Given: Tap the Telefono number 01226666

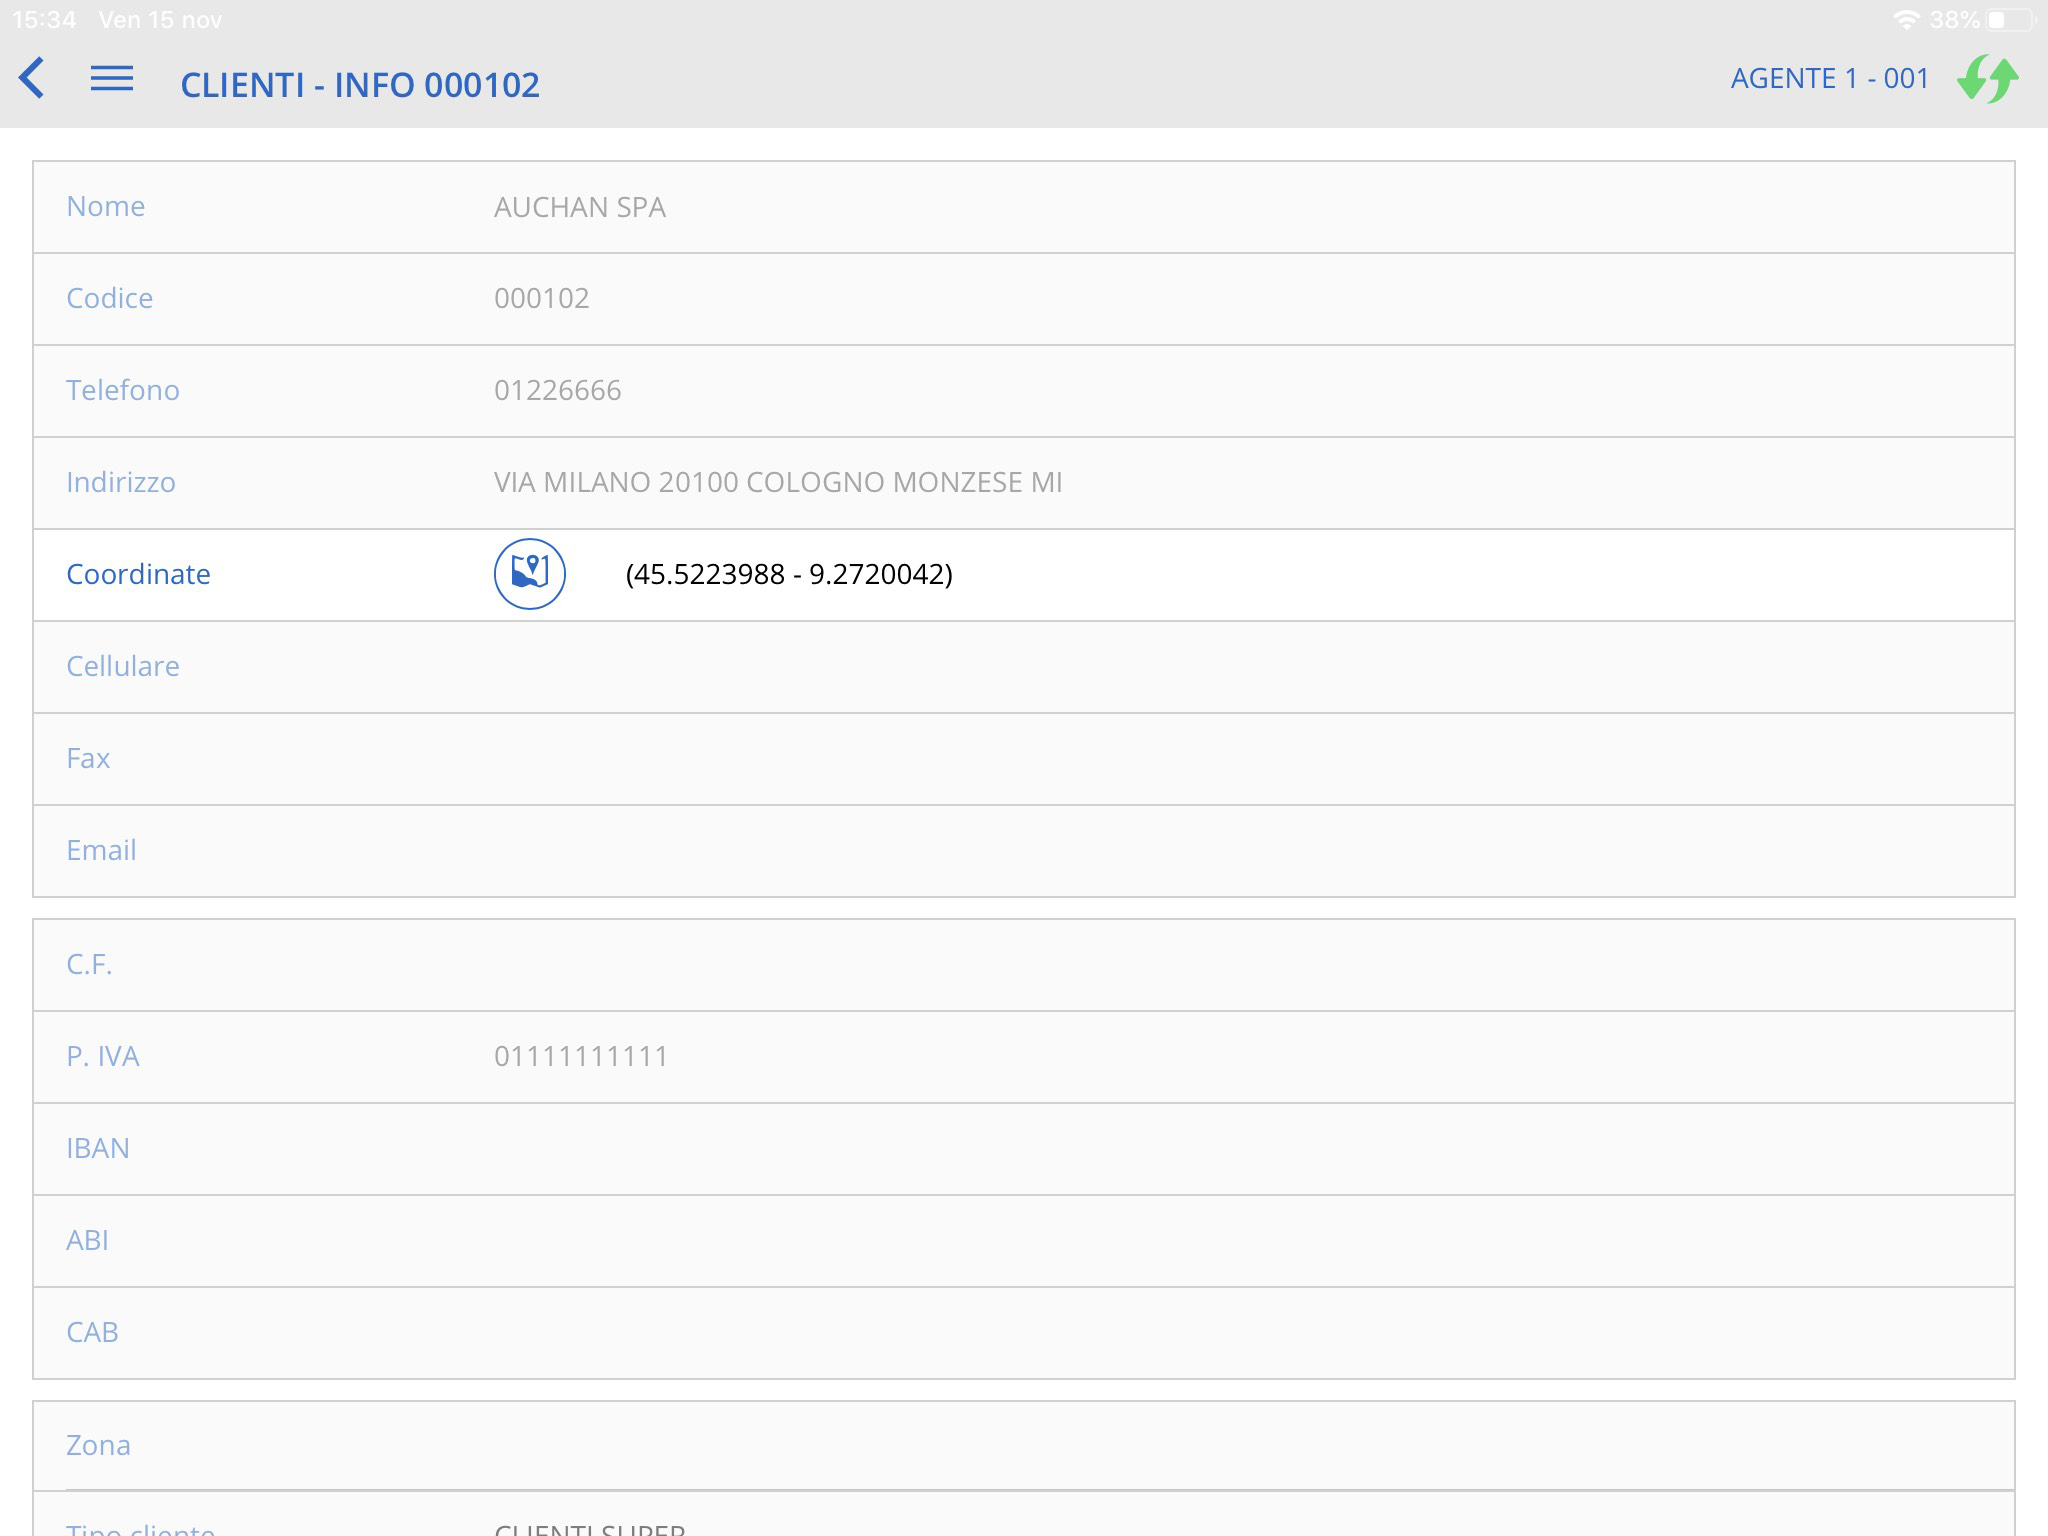Looking at the screenshot, I should click(557, 390).
